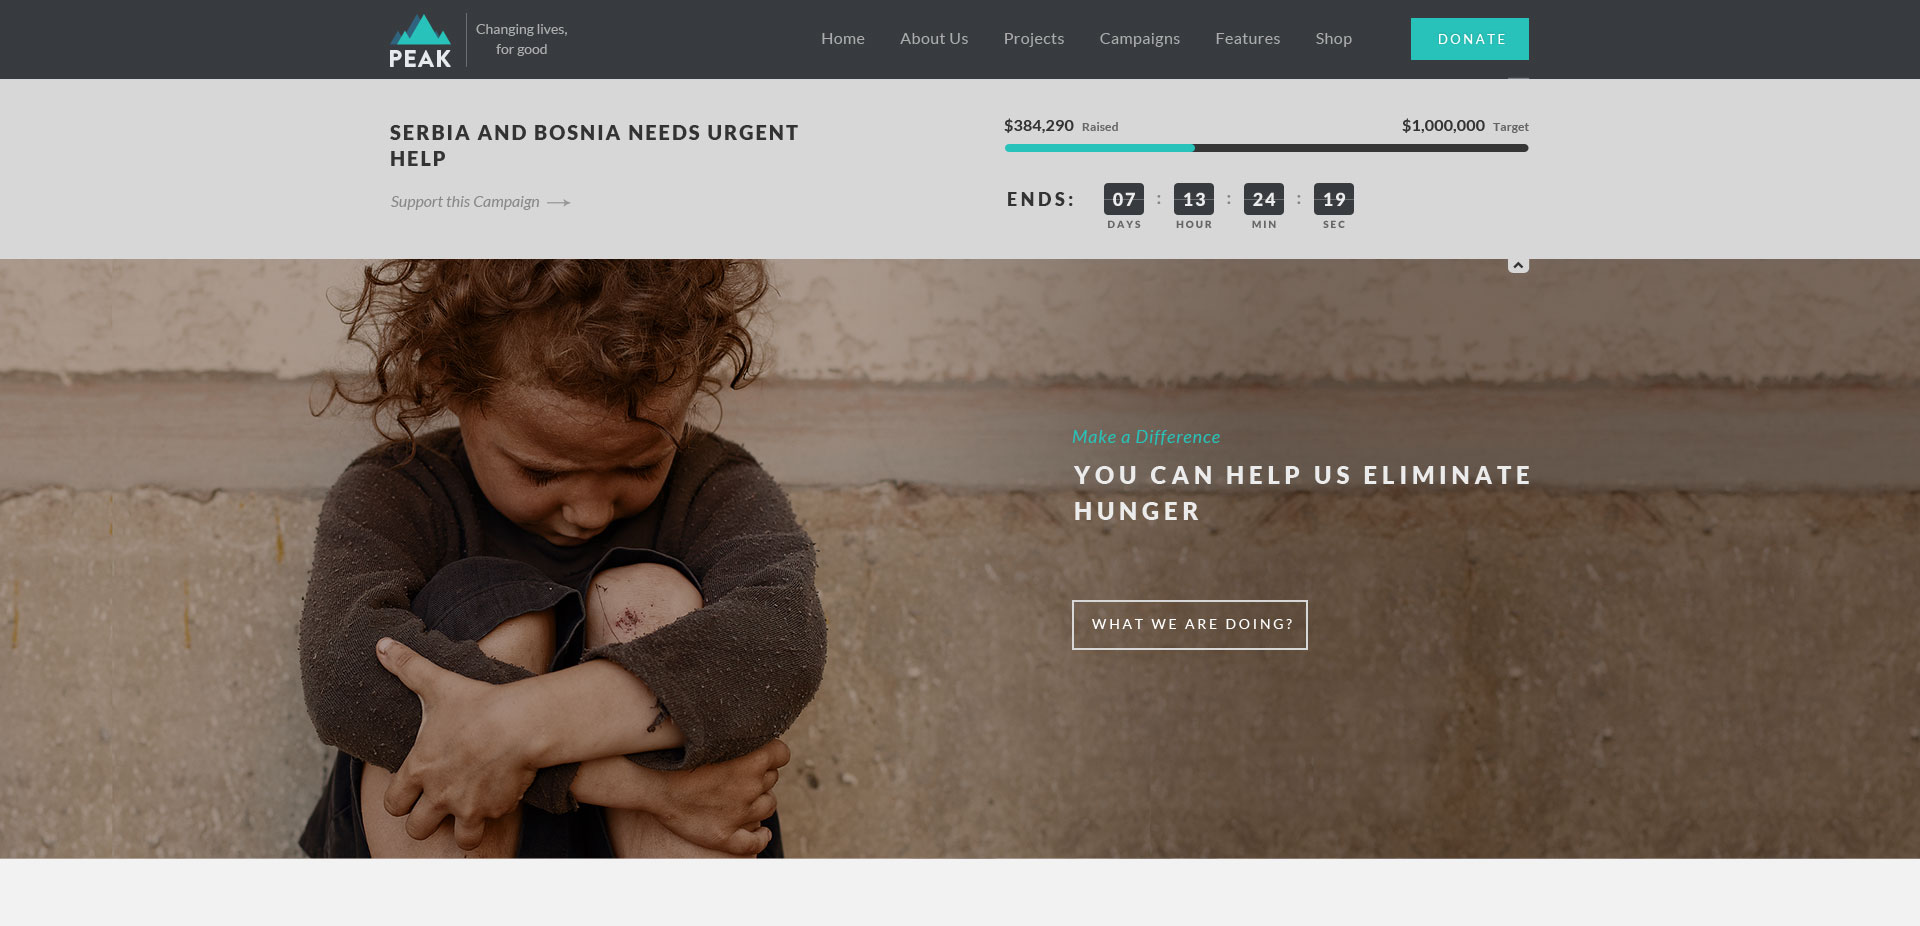The height and width of the screenshot is (926, 1920).
Task: Open the Campaigns menu
Action: point(1140,39)
